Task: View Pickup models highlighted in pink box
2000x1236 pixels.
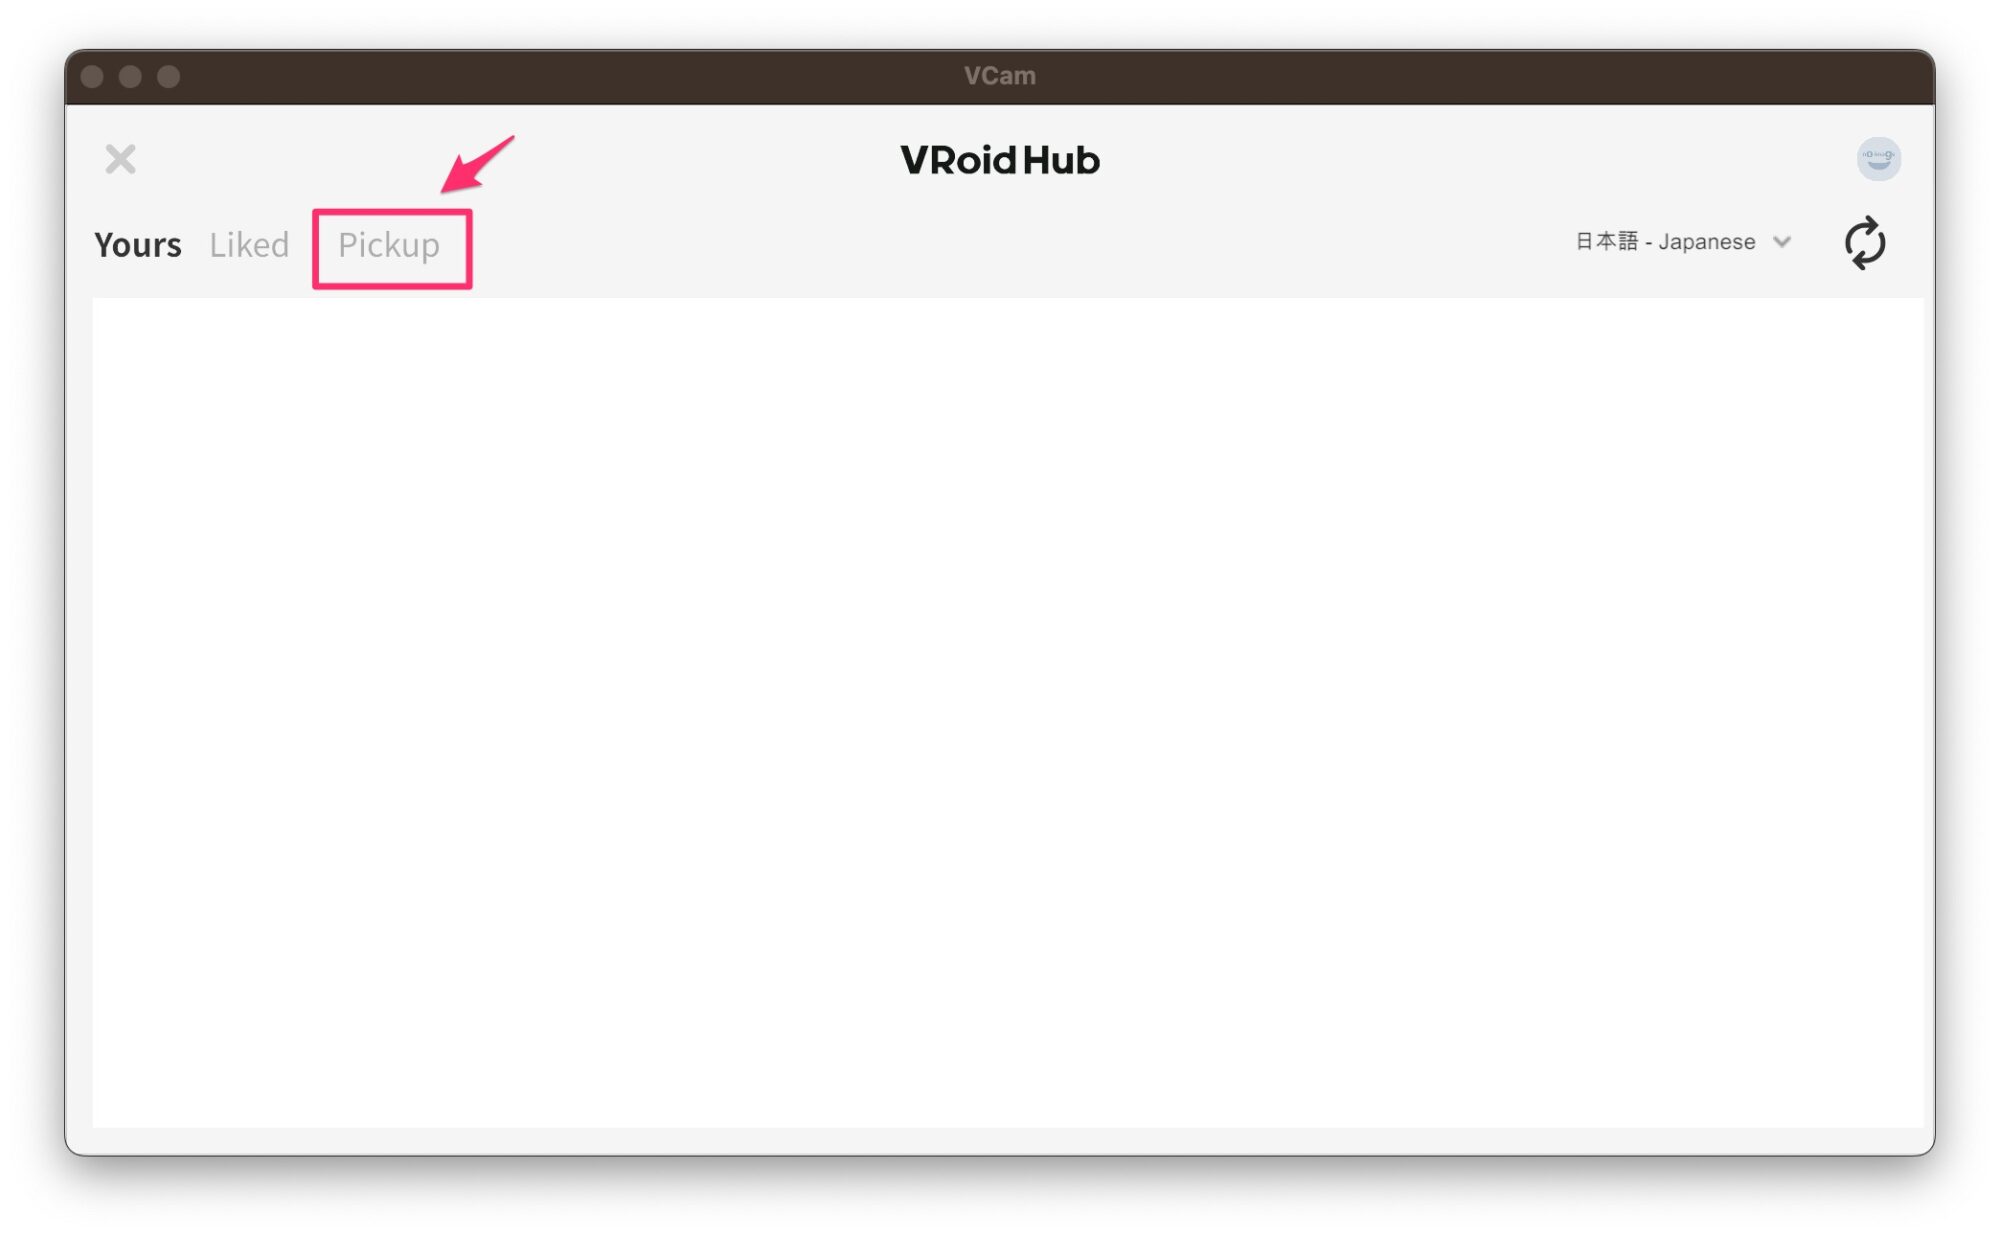Action: tap(389, 245)
